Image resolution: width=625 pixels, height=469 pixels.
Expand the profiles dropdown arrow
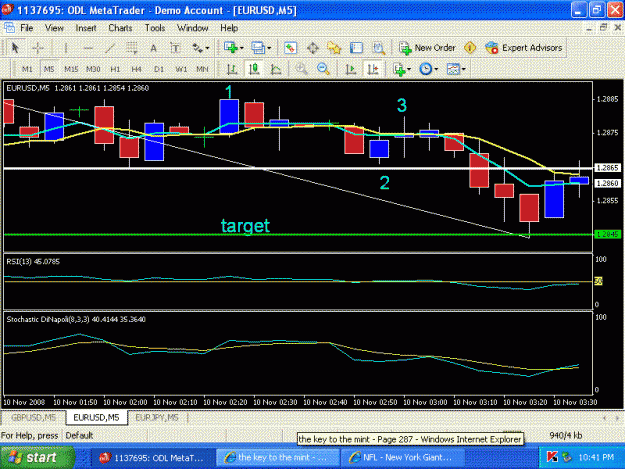pos(269,48)
